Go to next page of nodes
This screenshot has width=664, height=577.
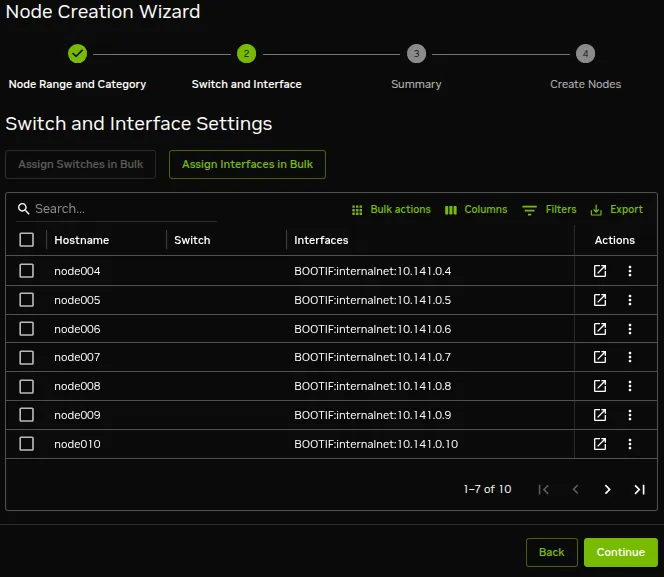[607, 490]
